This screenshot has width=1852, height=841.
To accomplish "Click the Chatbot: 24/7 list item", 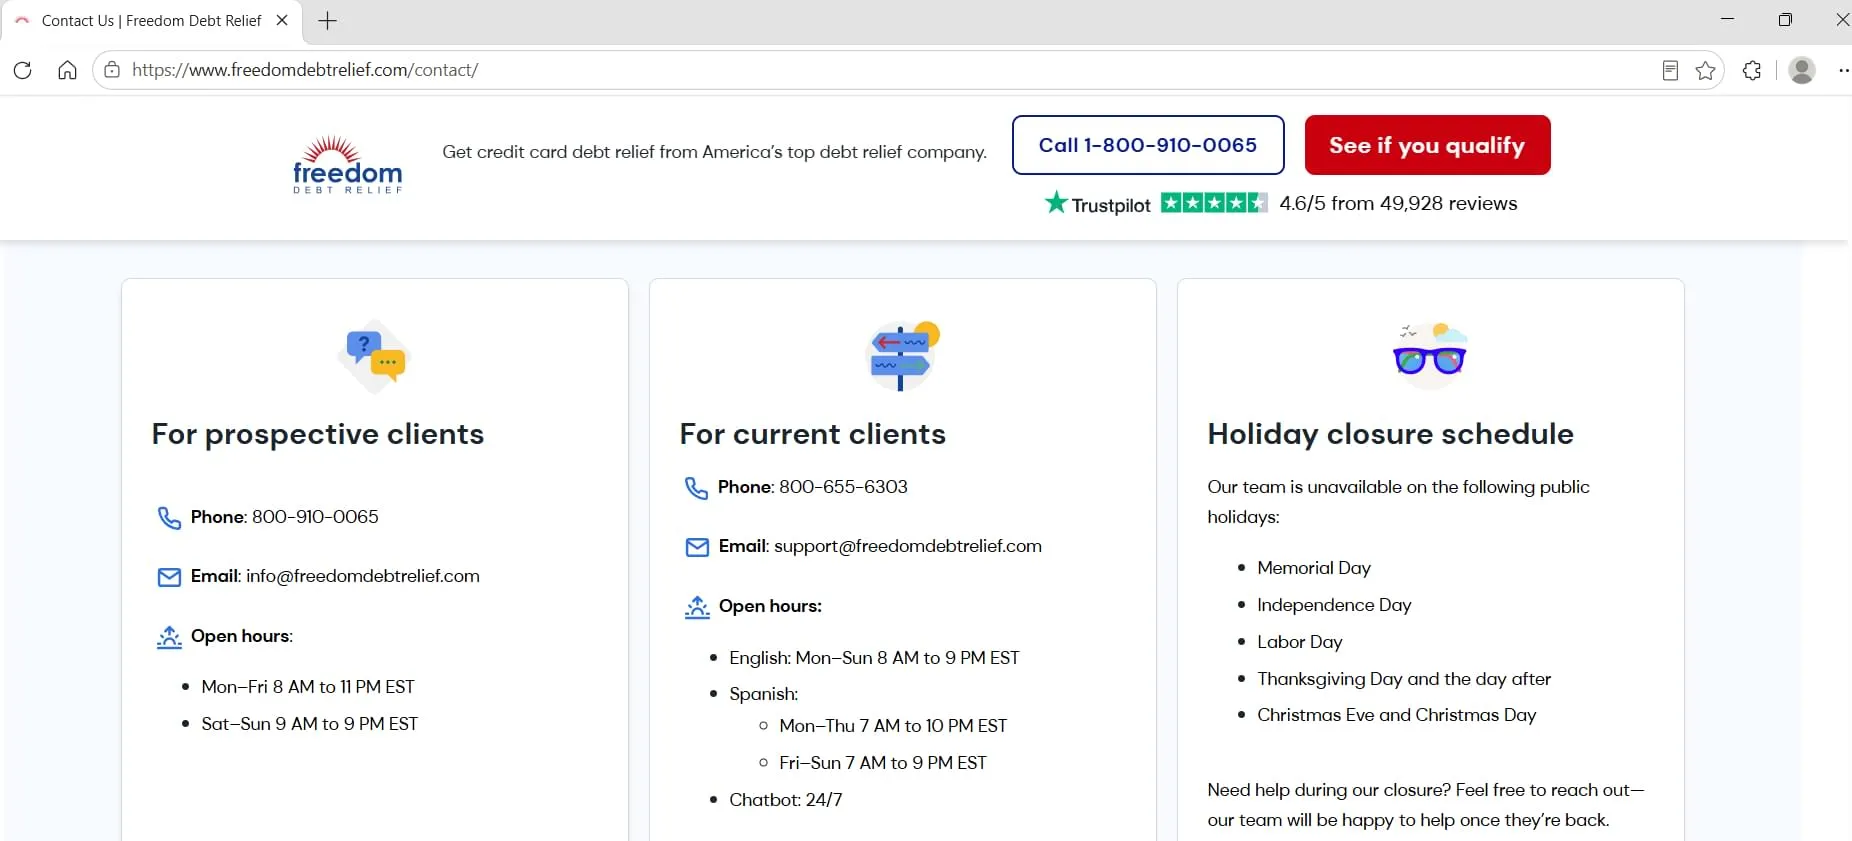I will [x=786, y=800].
